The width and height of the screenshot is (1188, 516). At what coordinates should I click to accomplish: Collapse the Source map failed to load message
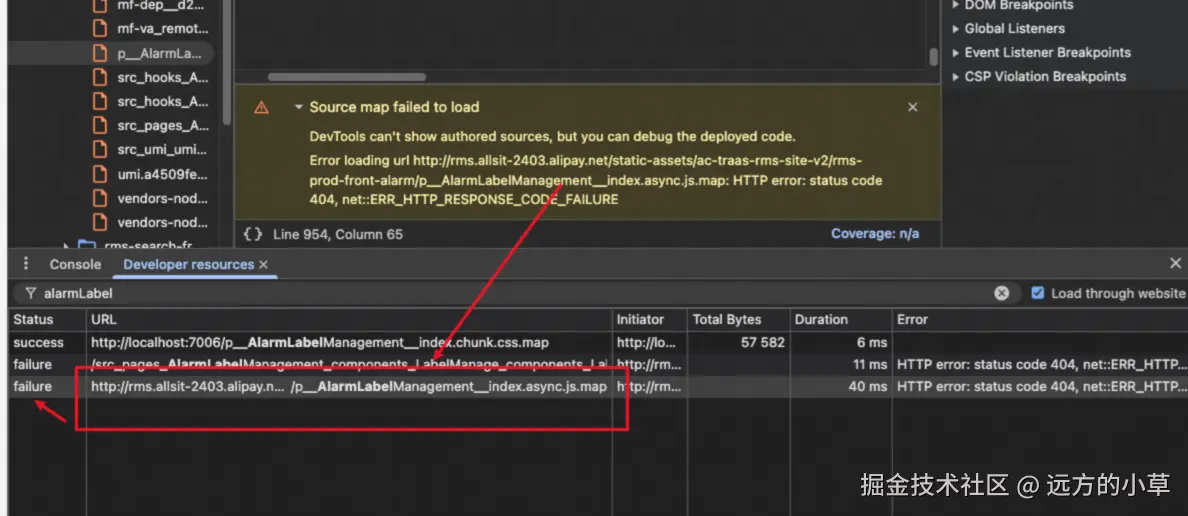point(298,107)
